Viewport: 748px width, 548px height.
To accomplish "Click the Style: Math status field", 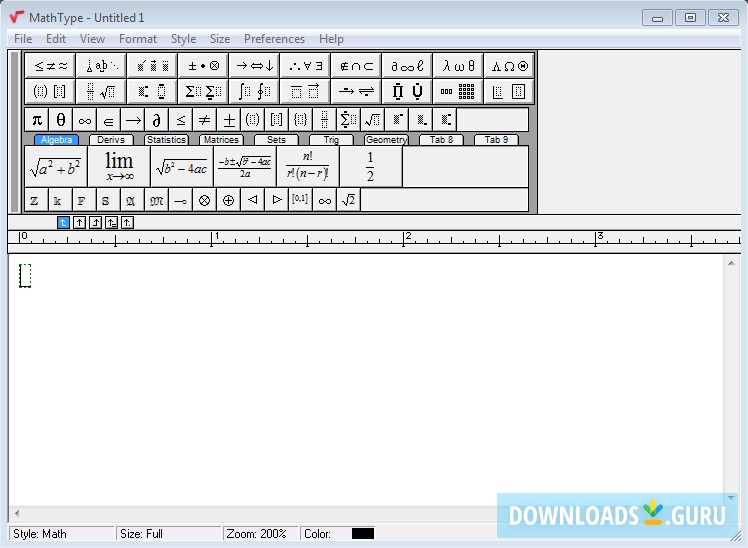I will (62, 534).
